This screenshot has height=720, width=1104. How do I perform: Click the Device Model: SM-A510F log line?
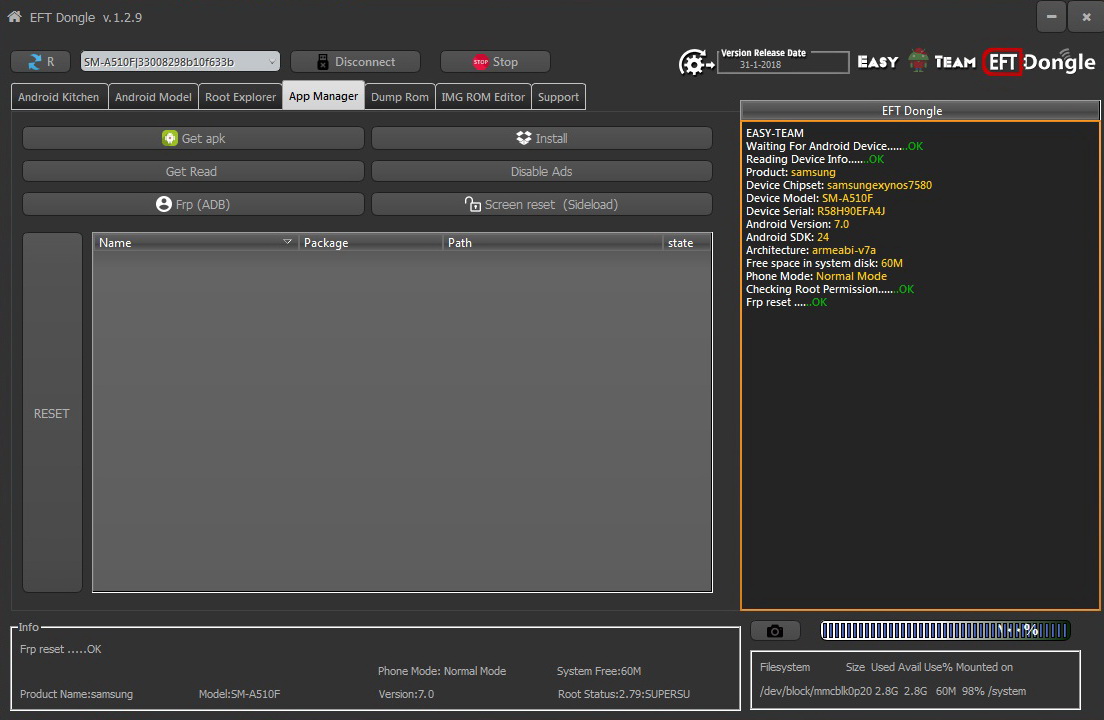(x=809, y=198)
